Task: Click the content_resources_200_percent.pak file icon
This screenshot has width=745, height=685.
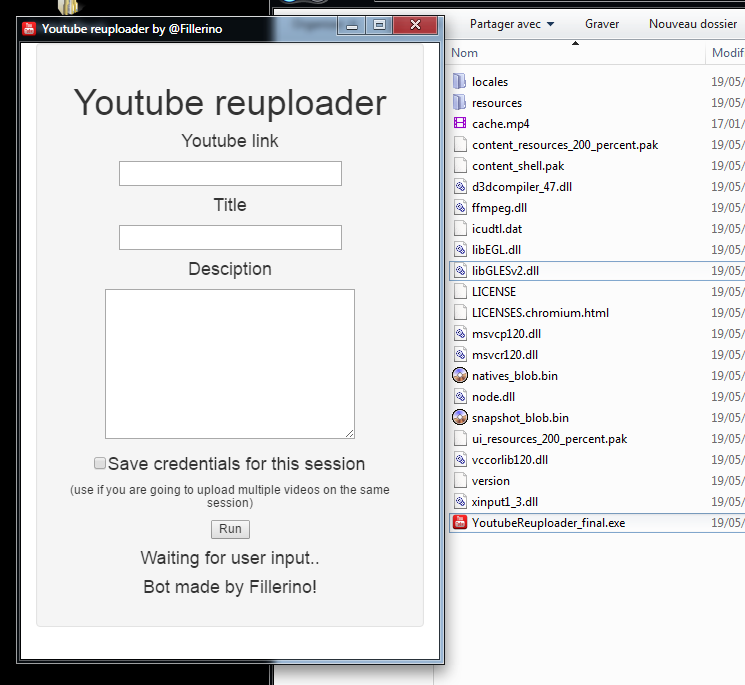Action: 459,144
